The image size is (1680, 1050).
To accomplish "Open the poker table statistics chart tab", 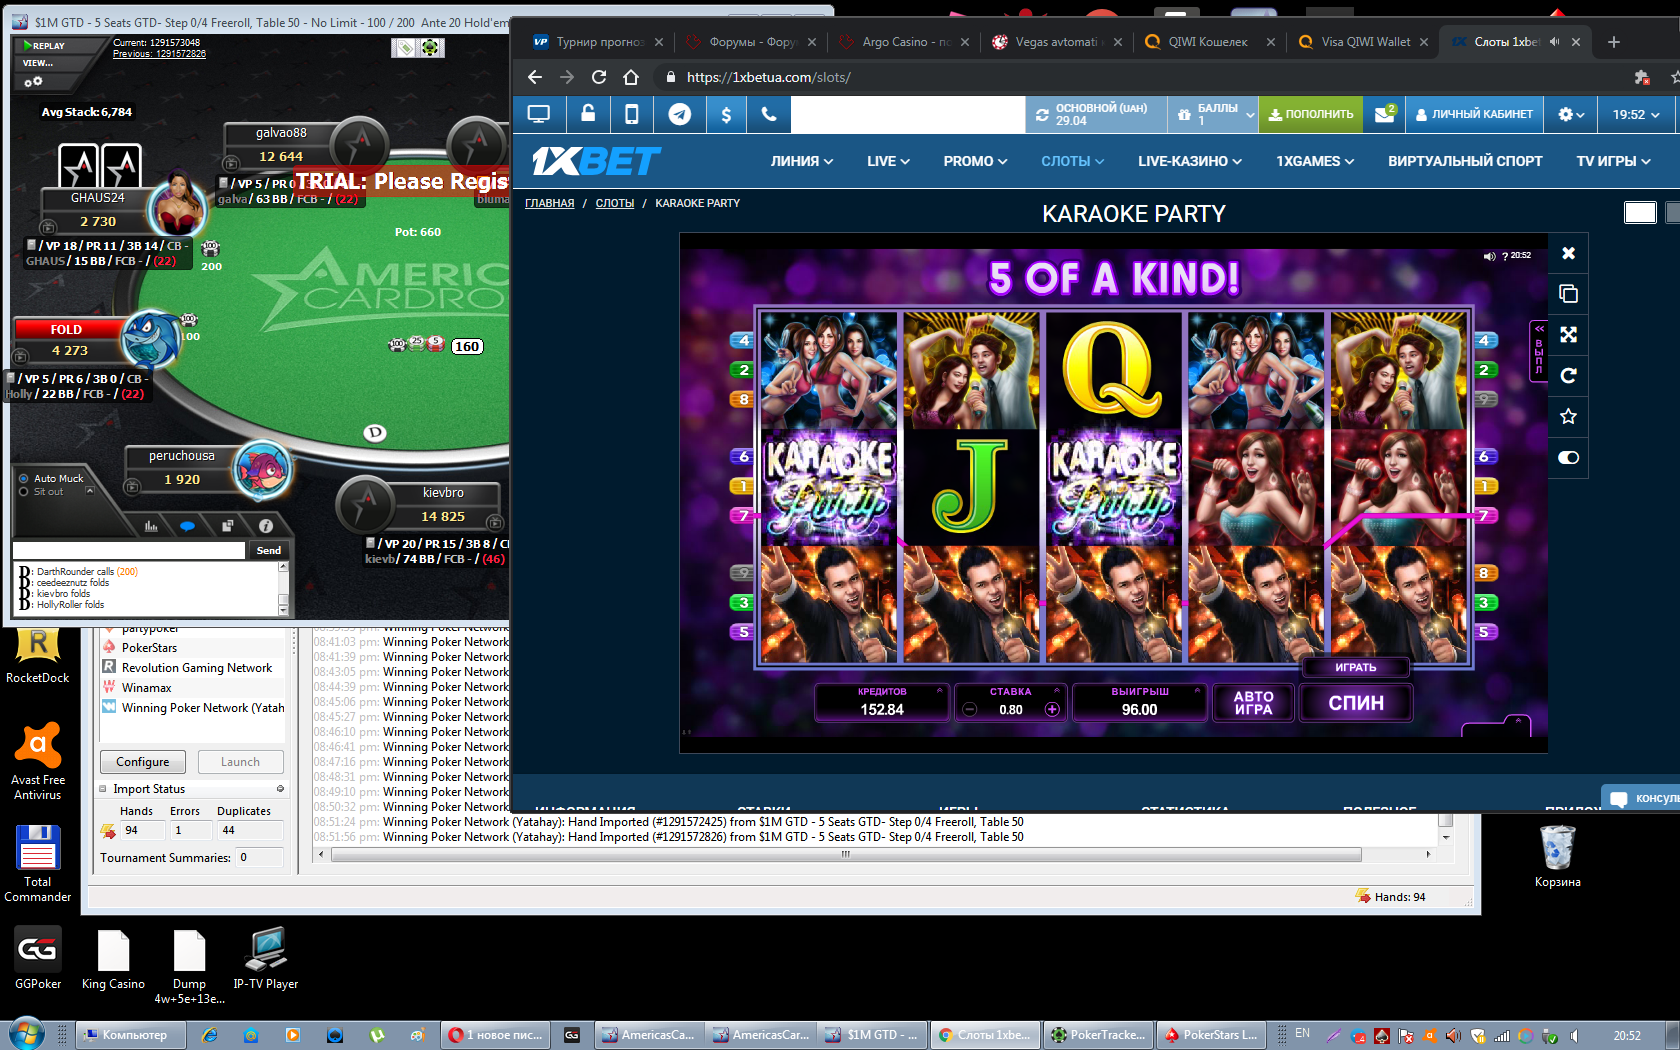I will [151, 526].
